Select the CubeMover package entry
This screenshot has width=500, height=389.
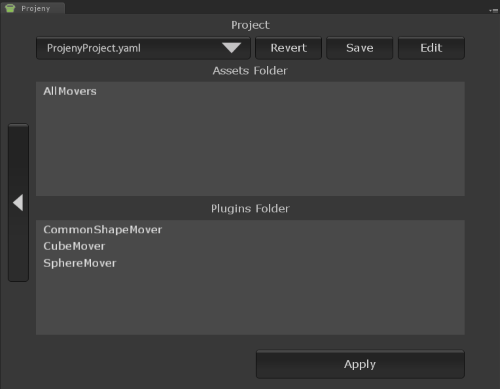click(74, 246)
